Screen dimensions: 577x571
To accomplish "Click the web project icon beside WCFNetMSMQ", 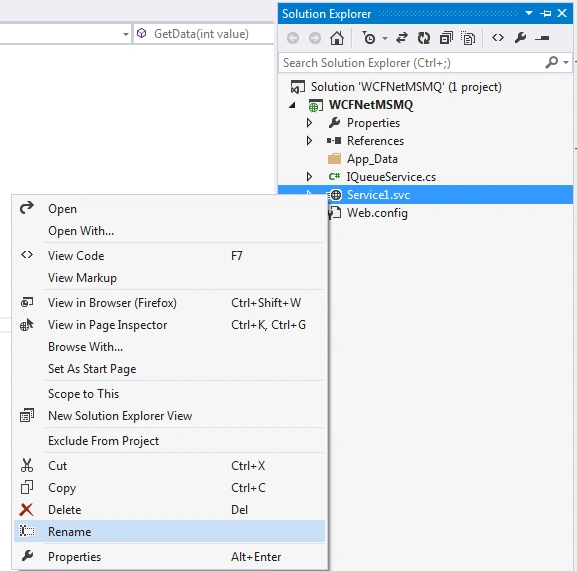I will click(x=315, y=106).
